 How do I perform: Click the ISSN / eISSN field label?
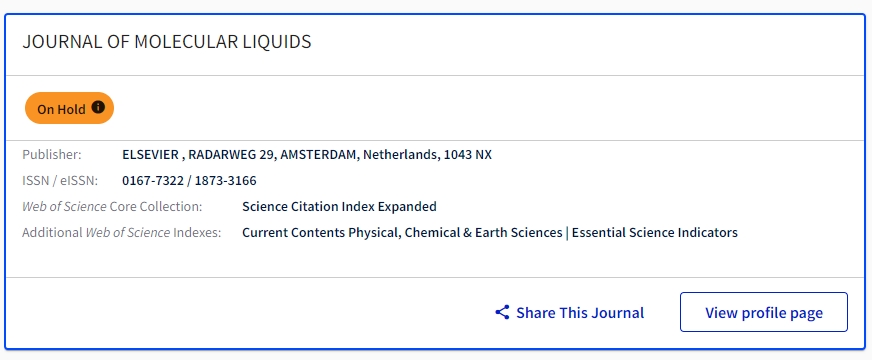tap(60, 181)
